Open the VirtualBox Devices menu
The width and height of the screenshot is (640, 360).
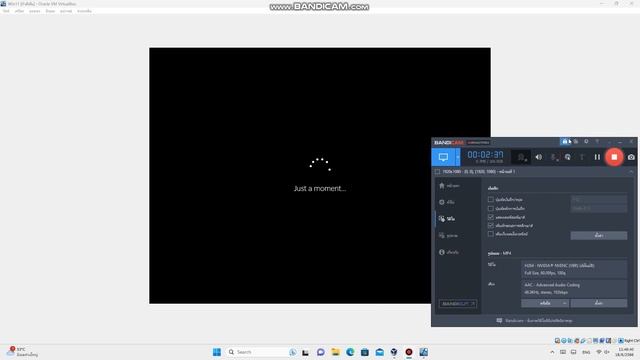[x=66, y=11]
